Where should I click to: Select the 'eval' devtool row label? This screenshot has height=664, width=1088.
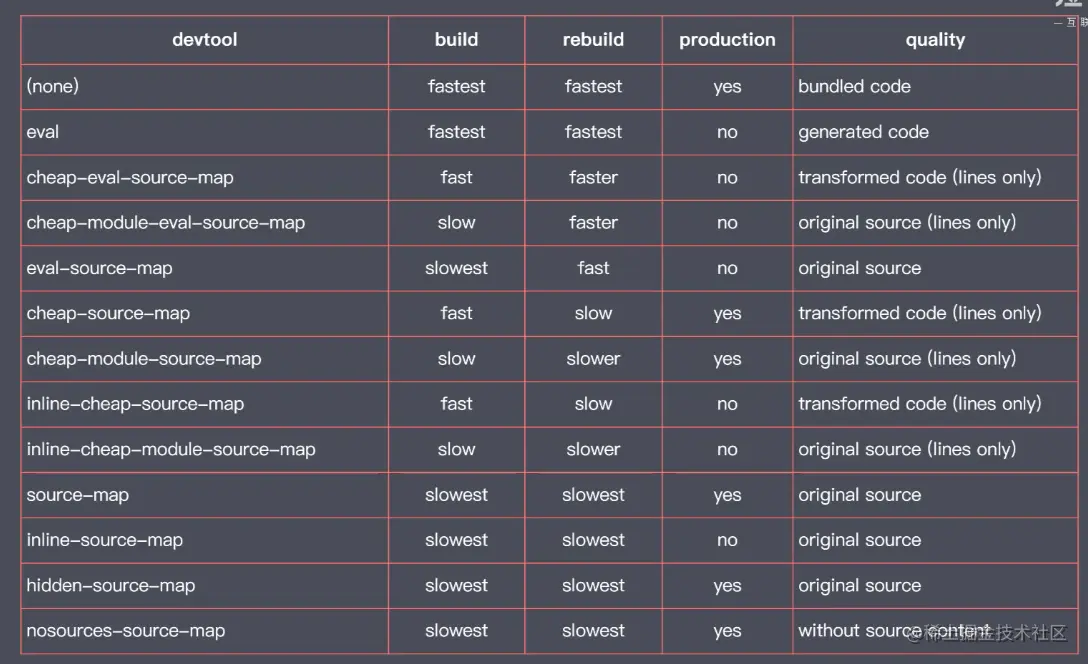point(43,132)
